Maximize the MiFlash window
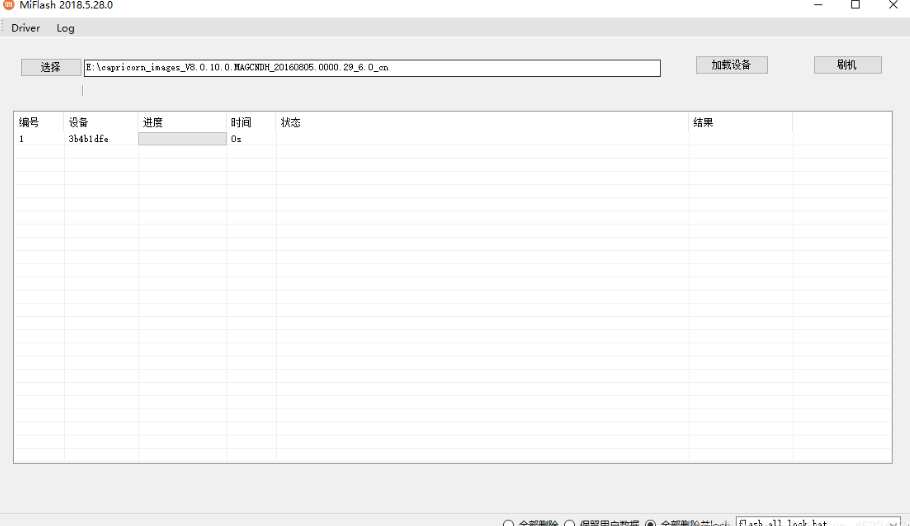910x526 pixels. pyautogui.click(x=855, y=5)
